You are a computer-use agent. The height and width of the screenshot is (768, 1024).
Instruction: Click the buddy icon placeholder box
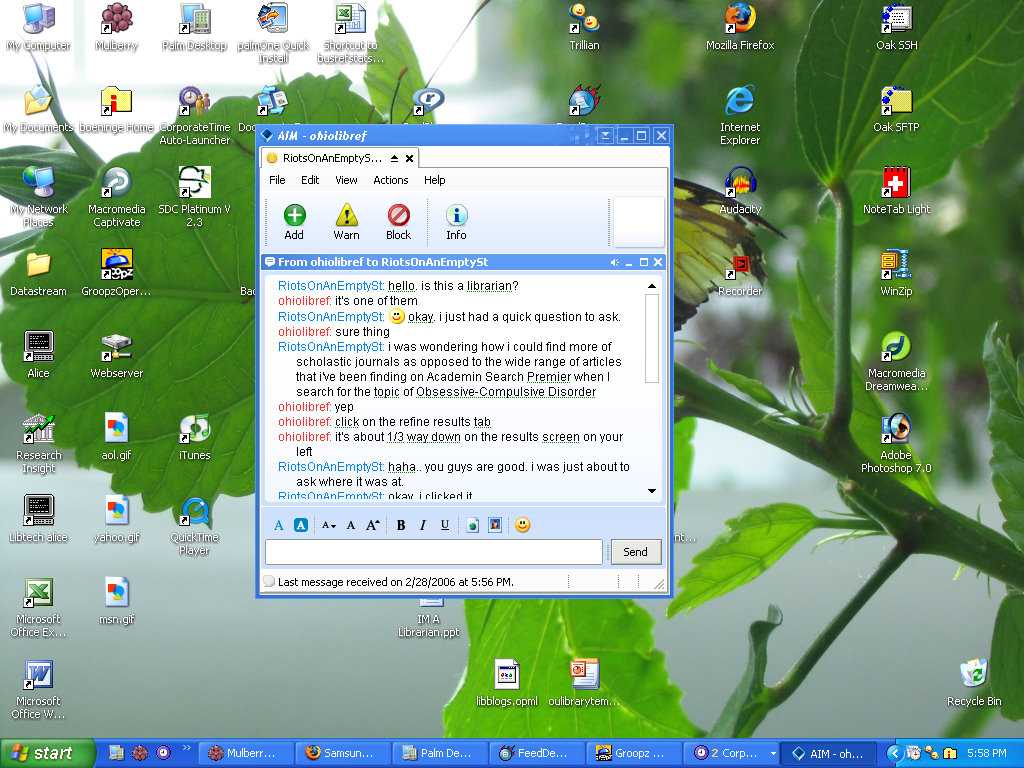[638, 222]
